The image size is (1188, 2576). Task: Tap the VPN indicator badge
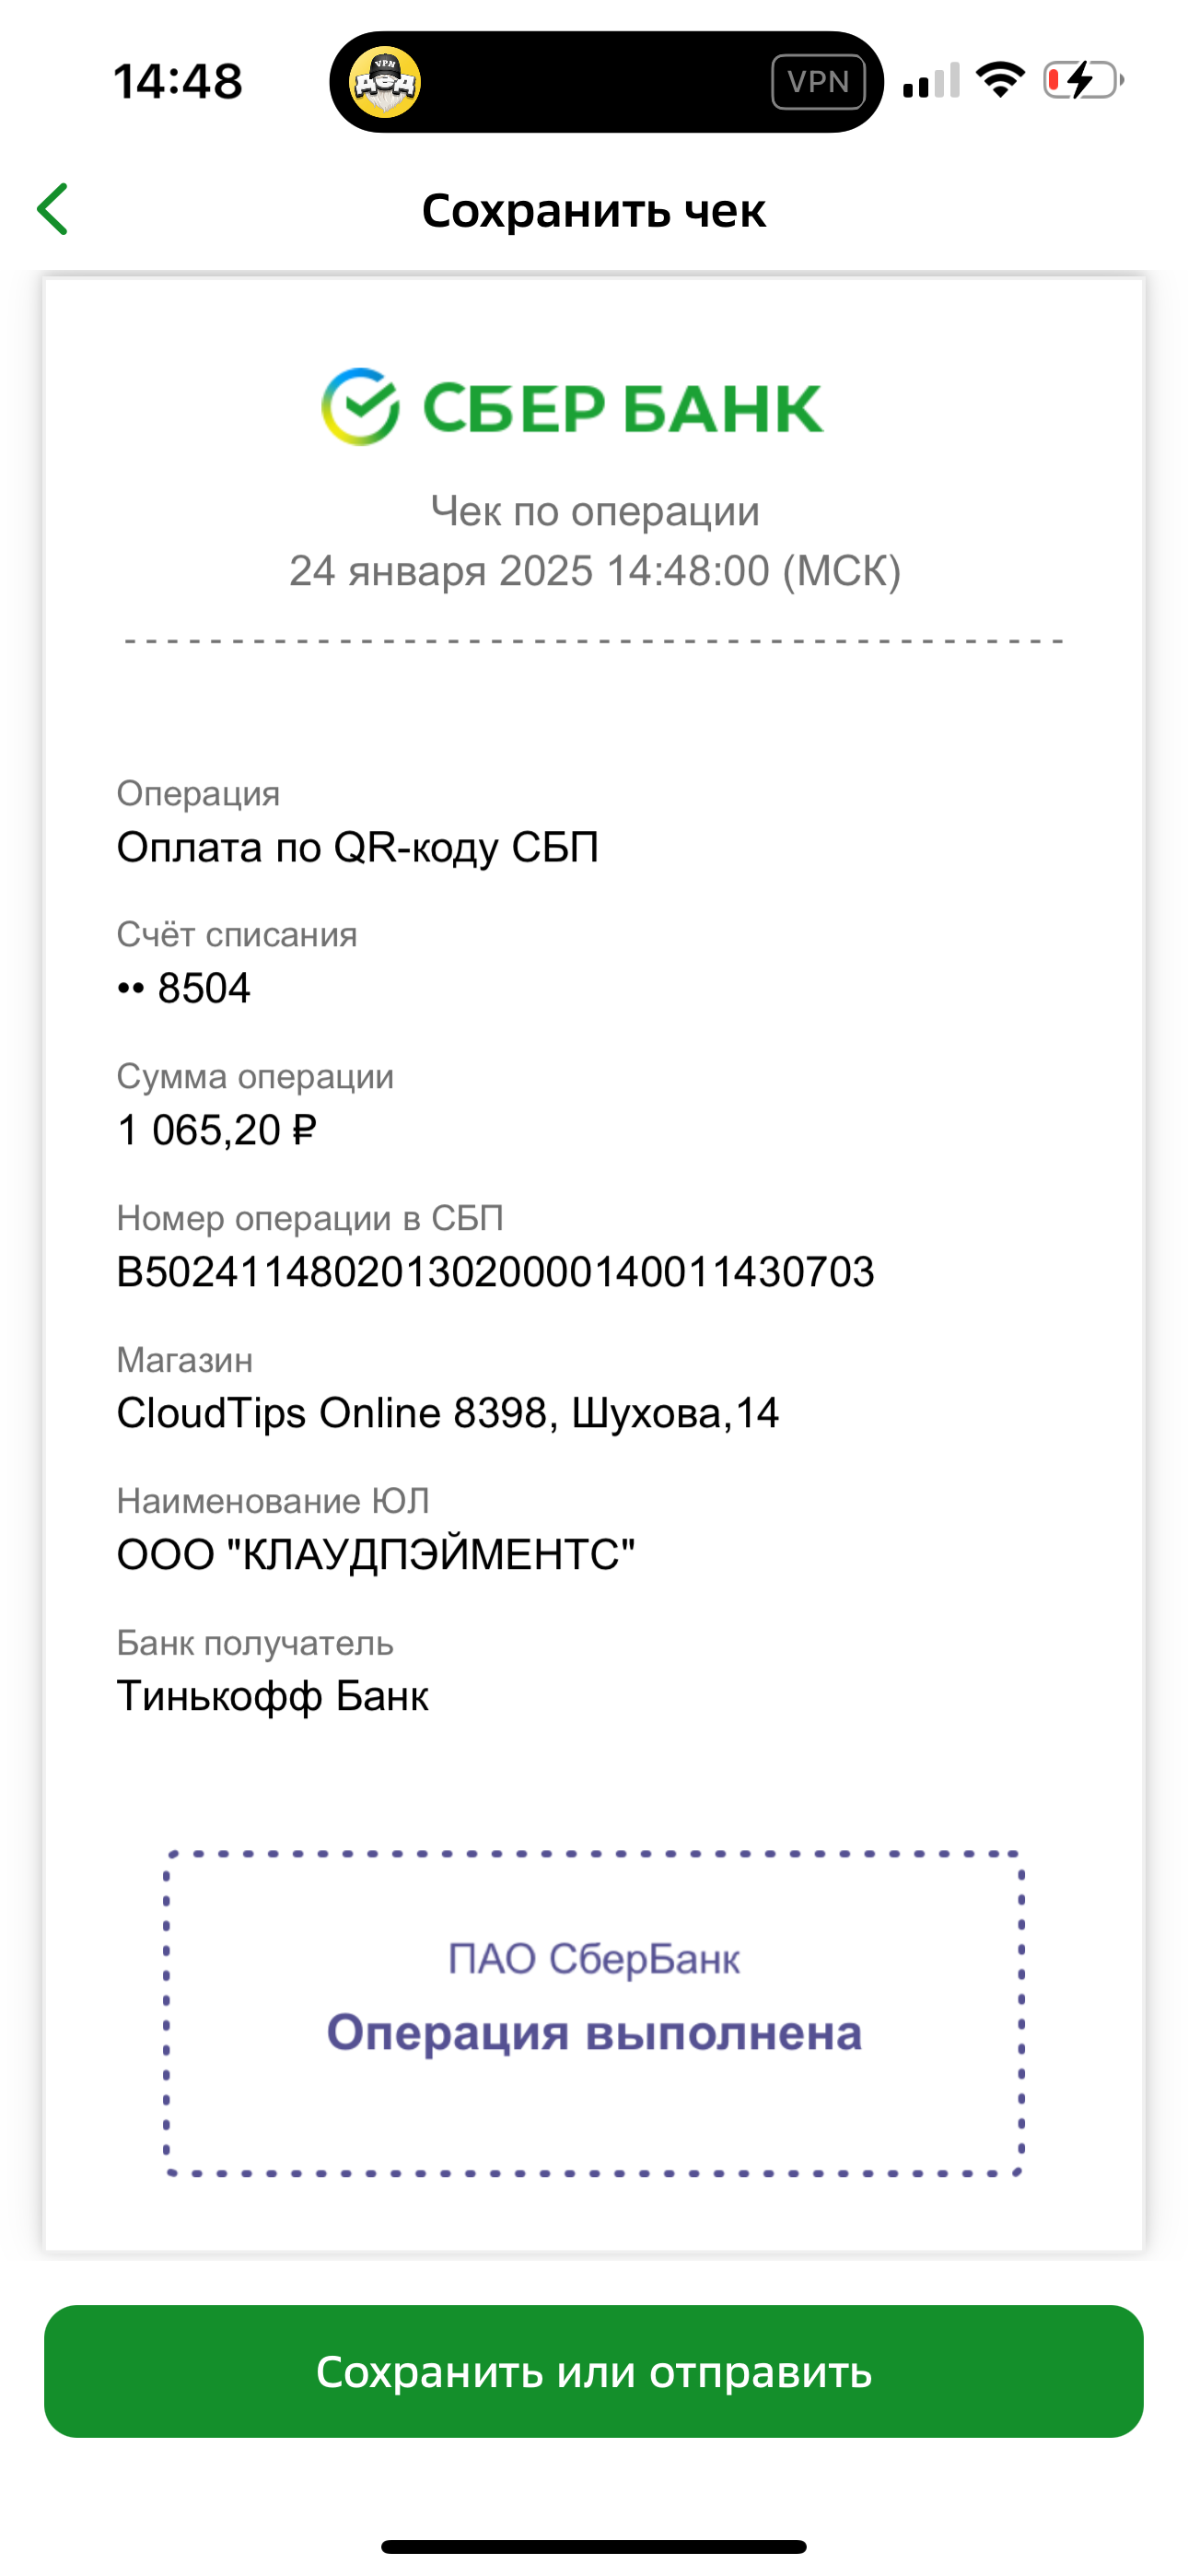click(818, 82)
